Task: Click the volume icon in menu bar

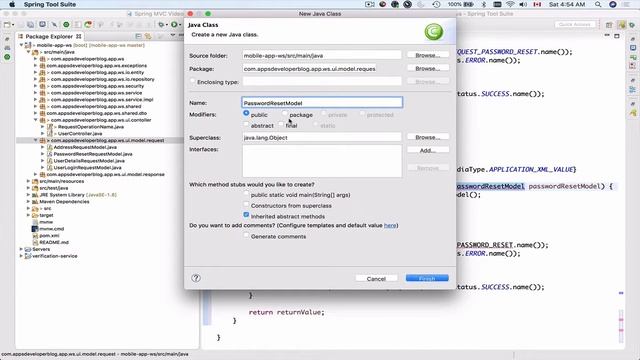Action: tap(523, 4)
